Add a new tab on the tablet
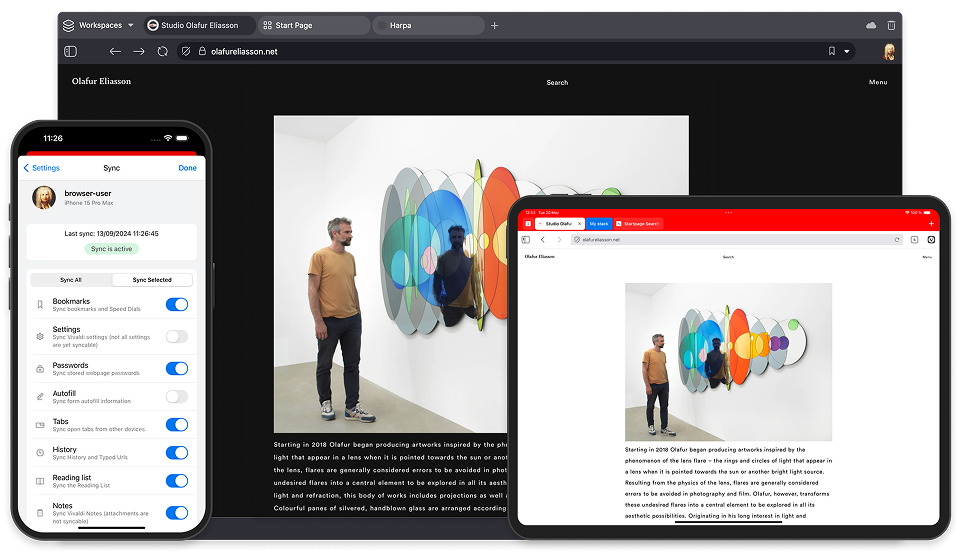 click(931, 224)
